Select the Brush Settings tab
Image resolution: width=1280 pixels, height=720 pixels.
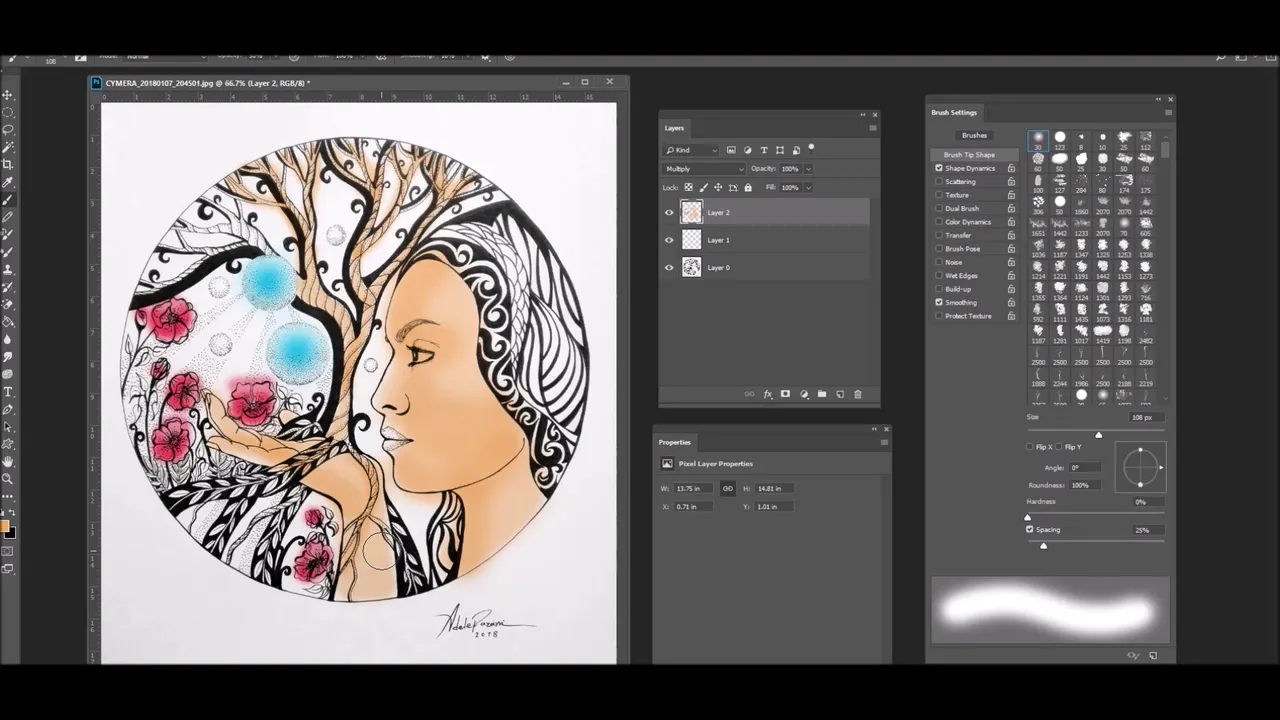tap(954, 112)
